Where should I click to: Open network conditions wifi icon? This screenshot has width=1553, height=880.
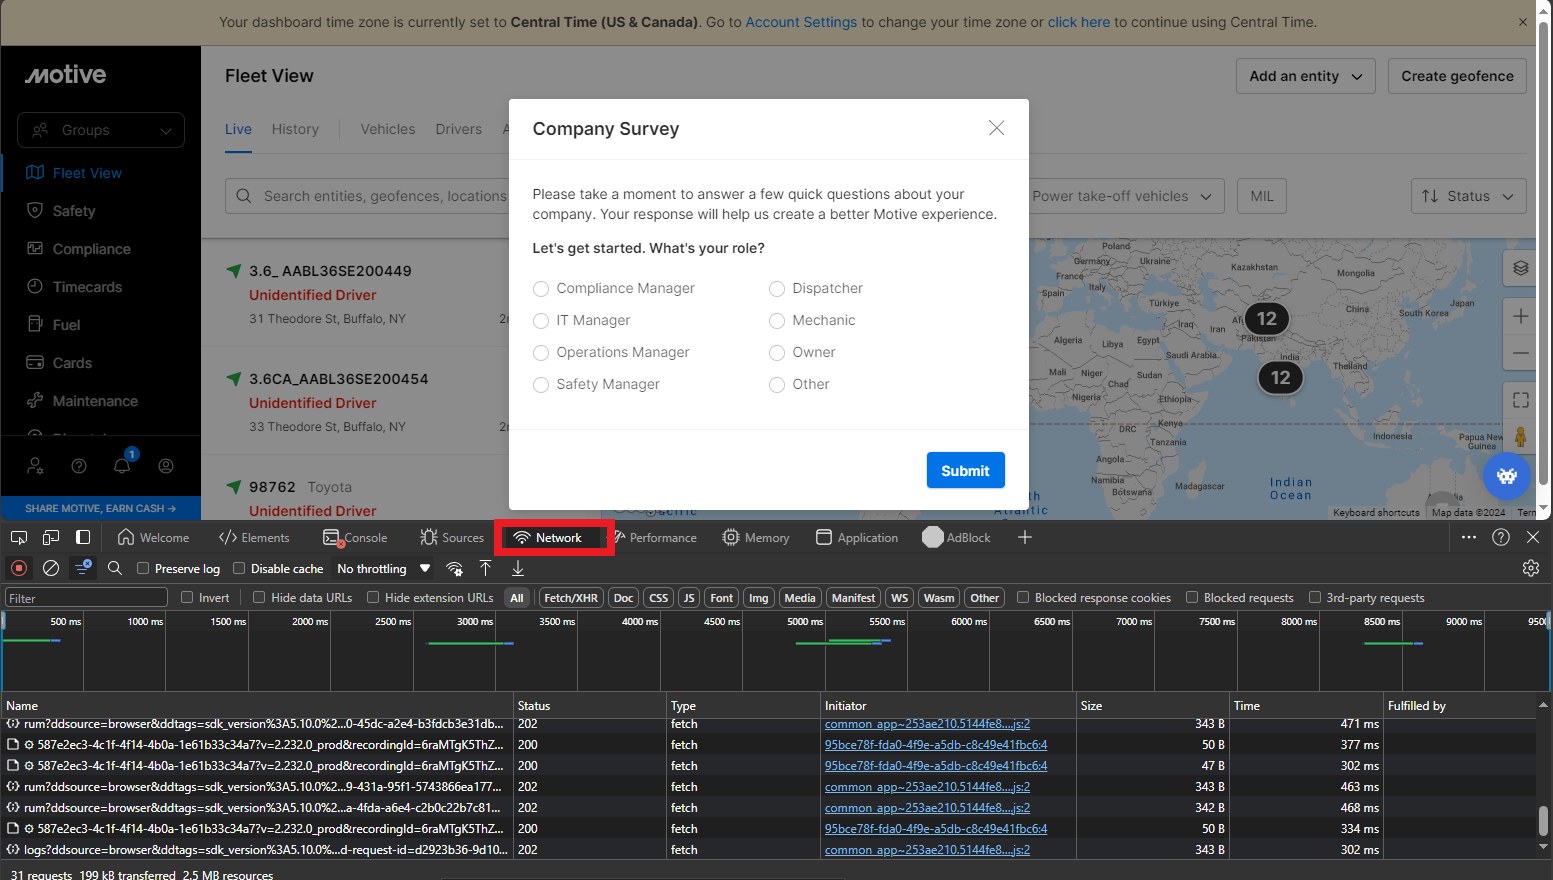454,568
